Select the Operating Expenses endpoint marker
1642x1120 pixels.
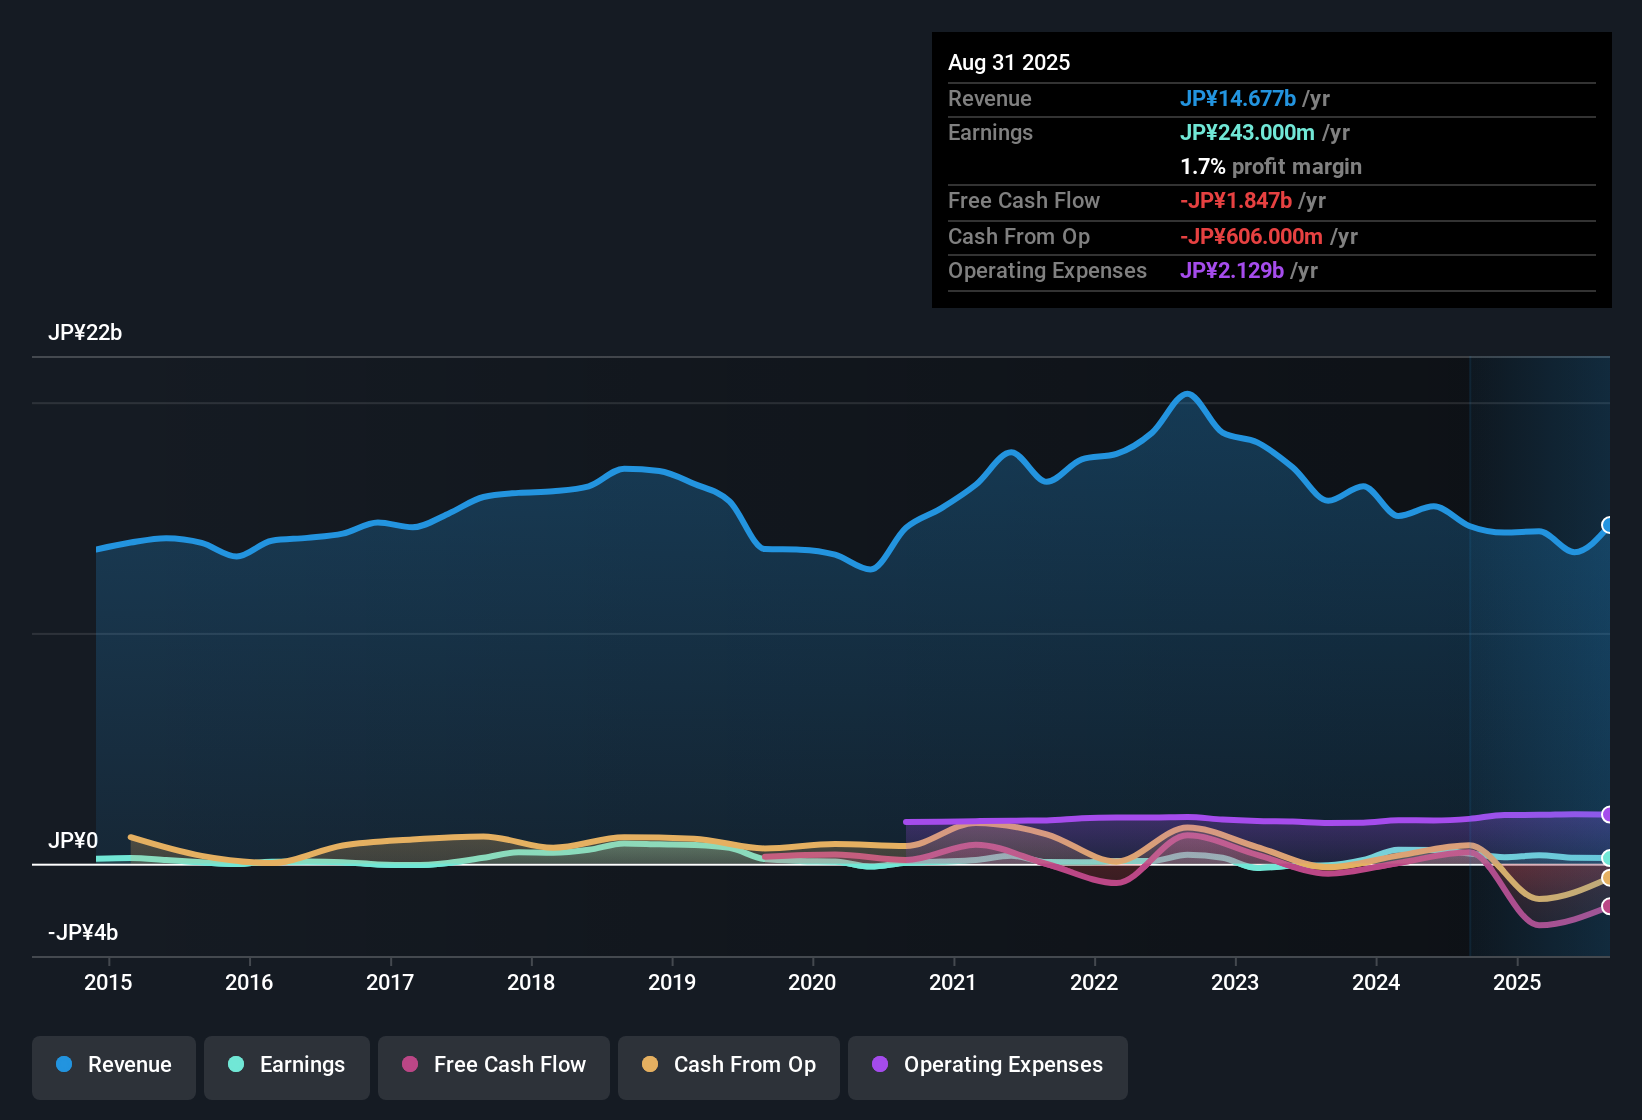1608,814
